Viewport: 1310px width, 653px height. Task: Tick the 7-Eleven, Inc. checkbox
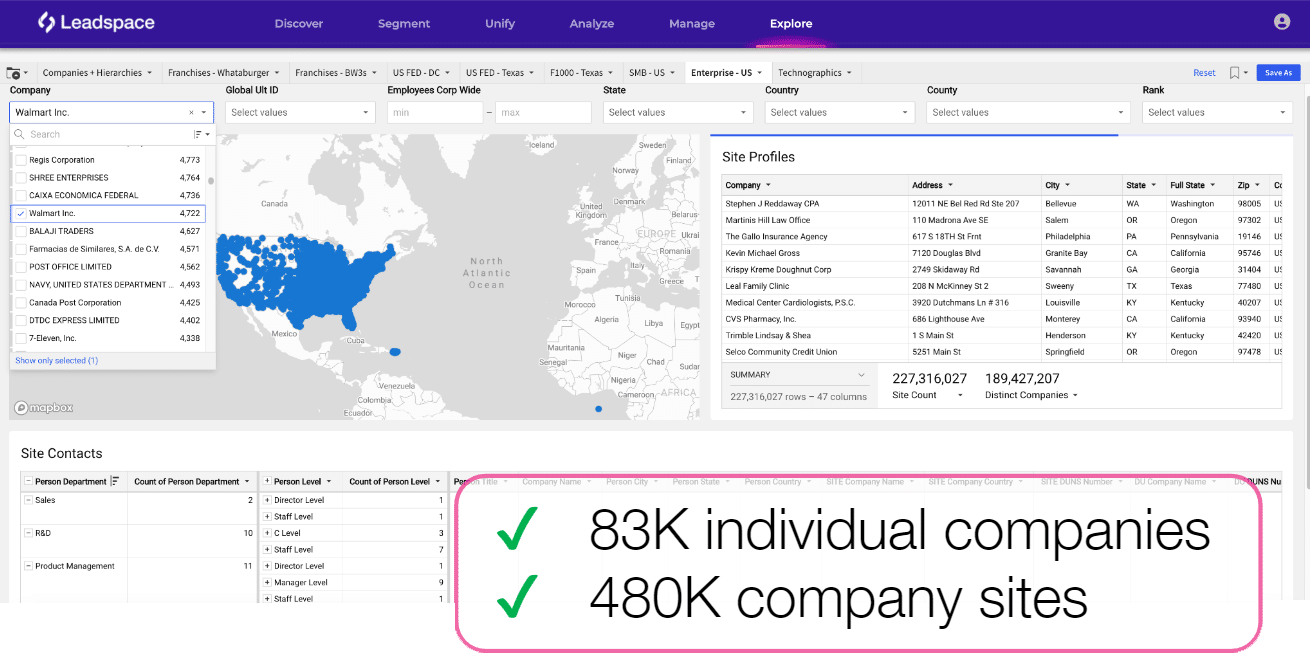[x=21, y=338]
